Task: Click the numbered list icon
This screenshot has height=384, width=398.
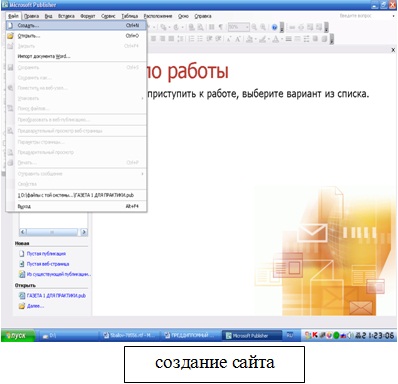Action: pyautogui.click(x=191, y=39)
